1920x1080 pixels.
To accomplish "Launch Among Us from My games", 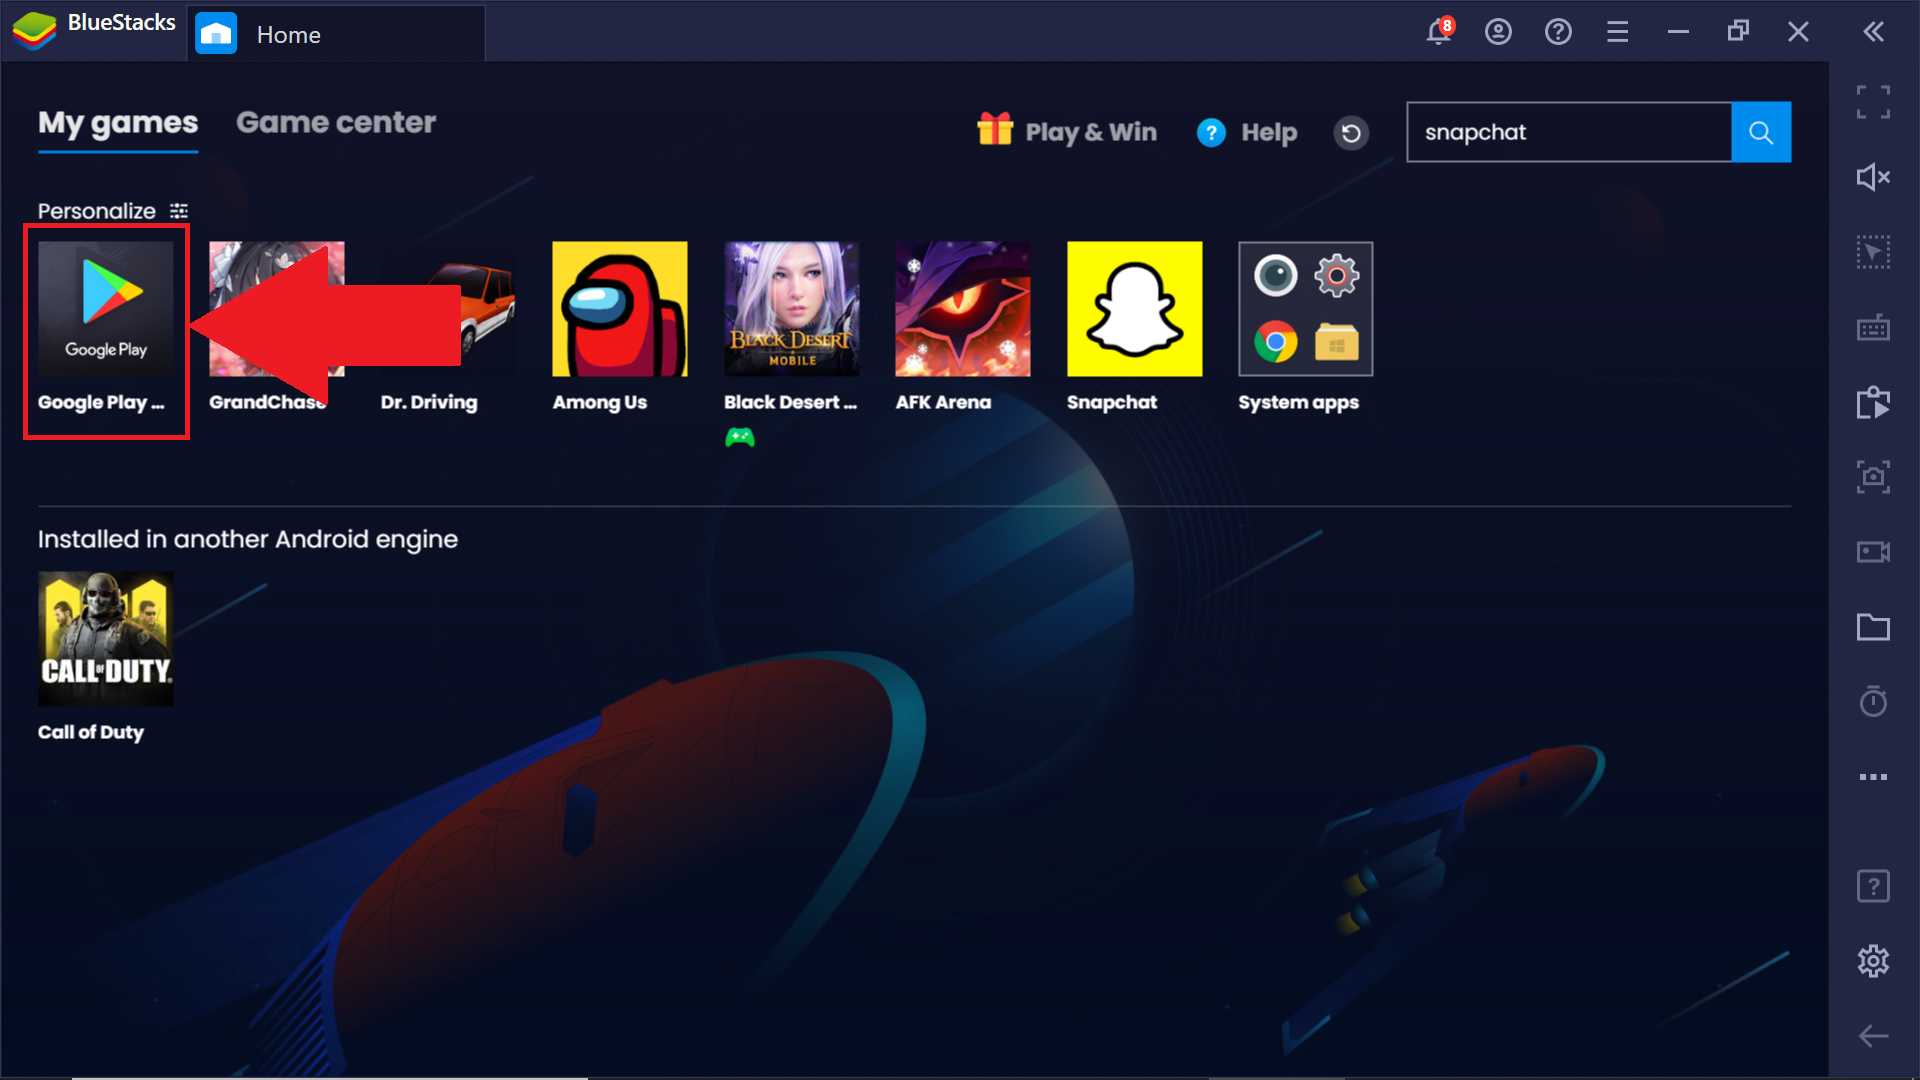I will [x=620, y=309].
